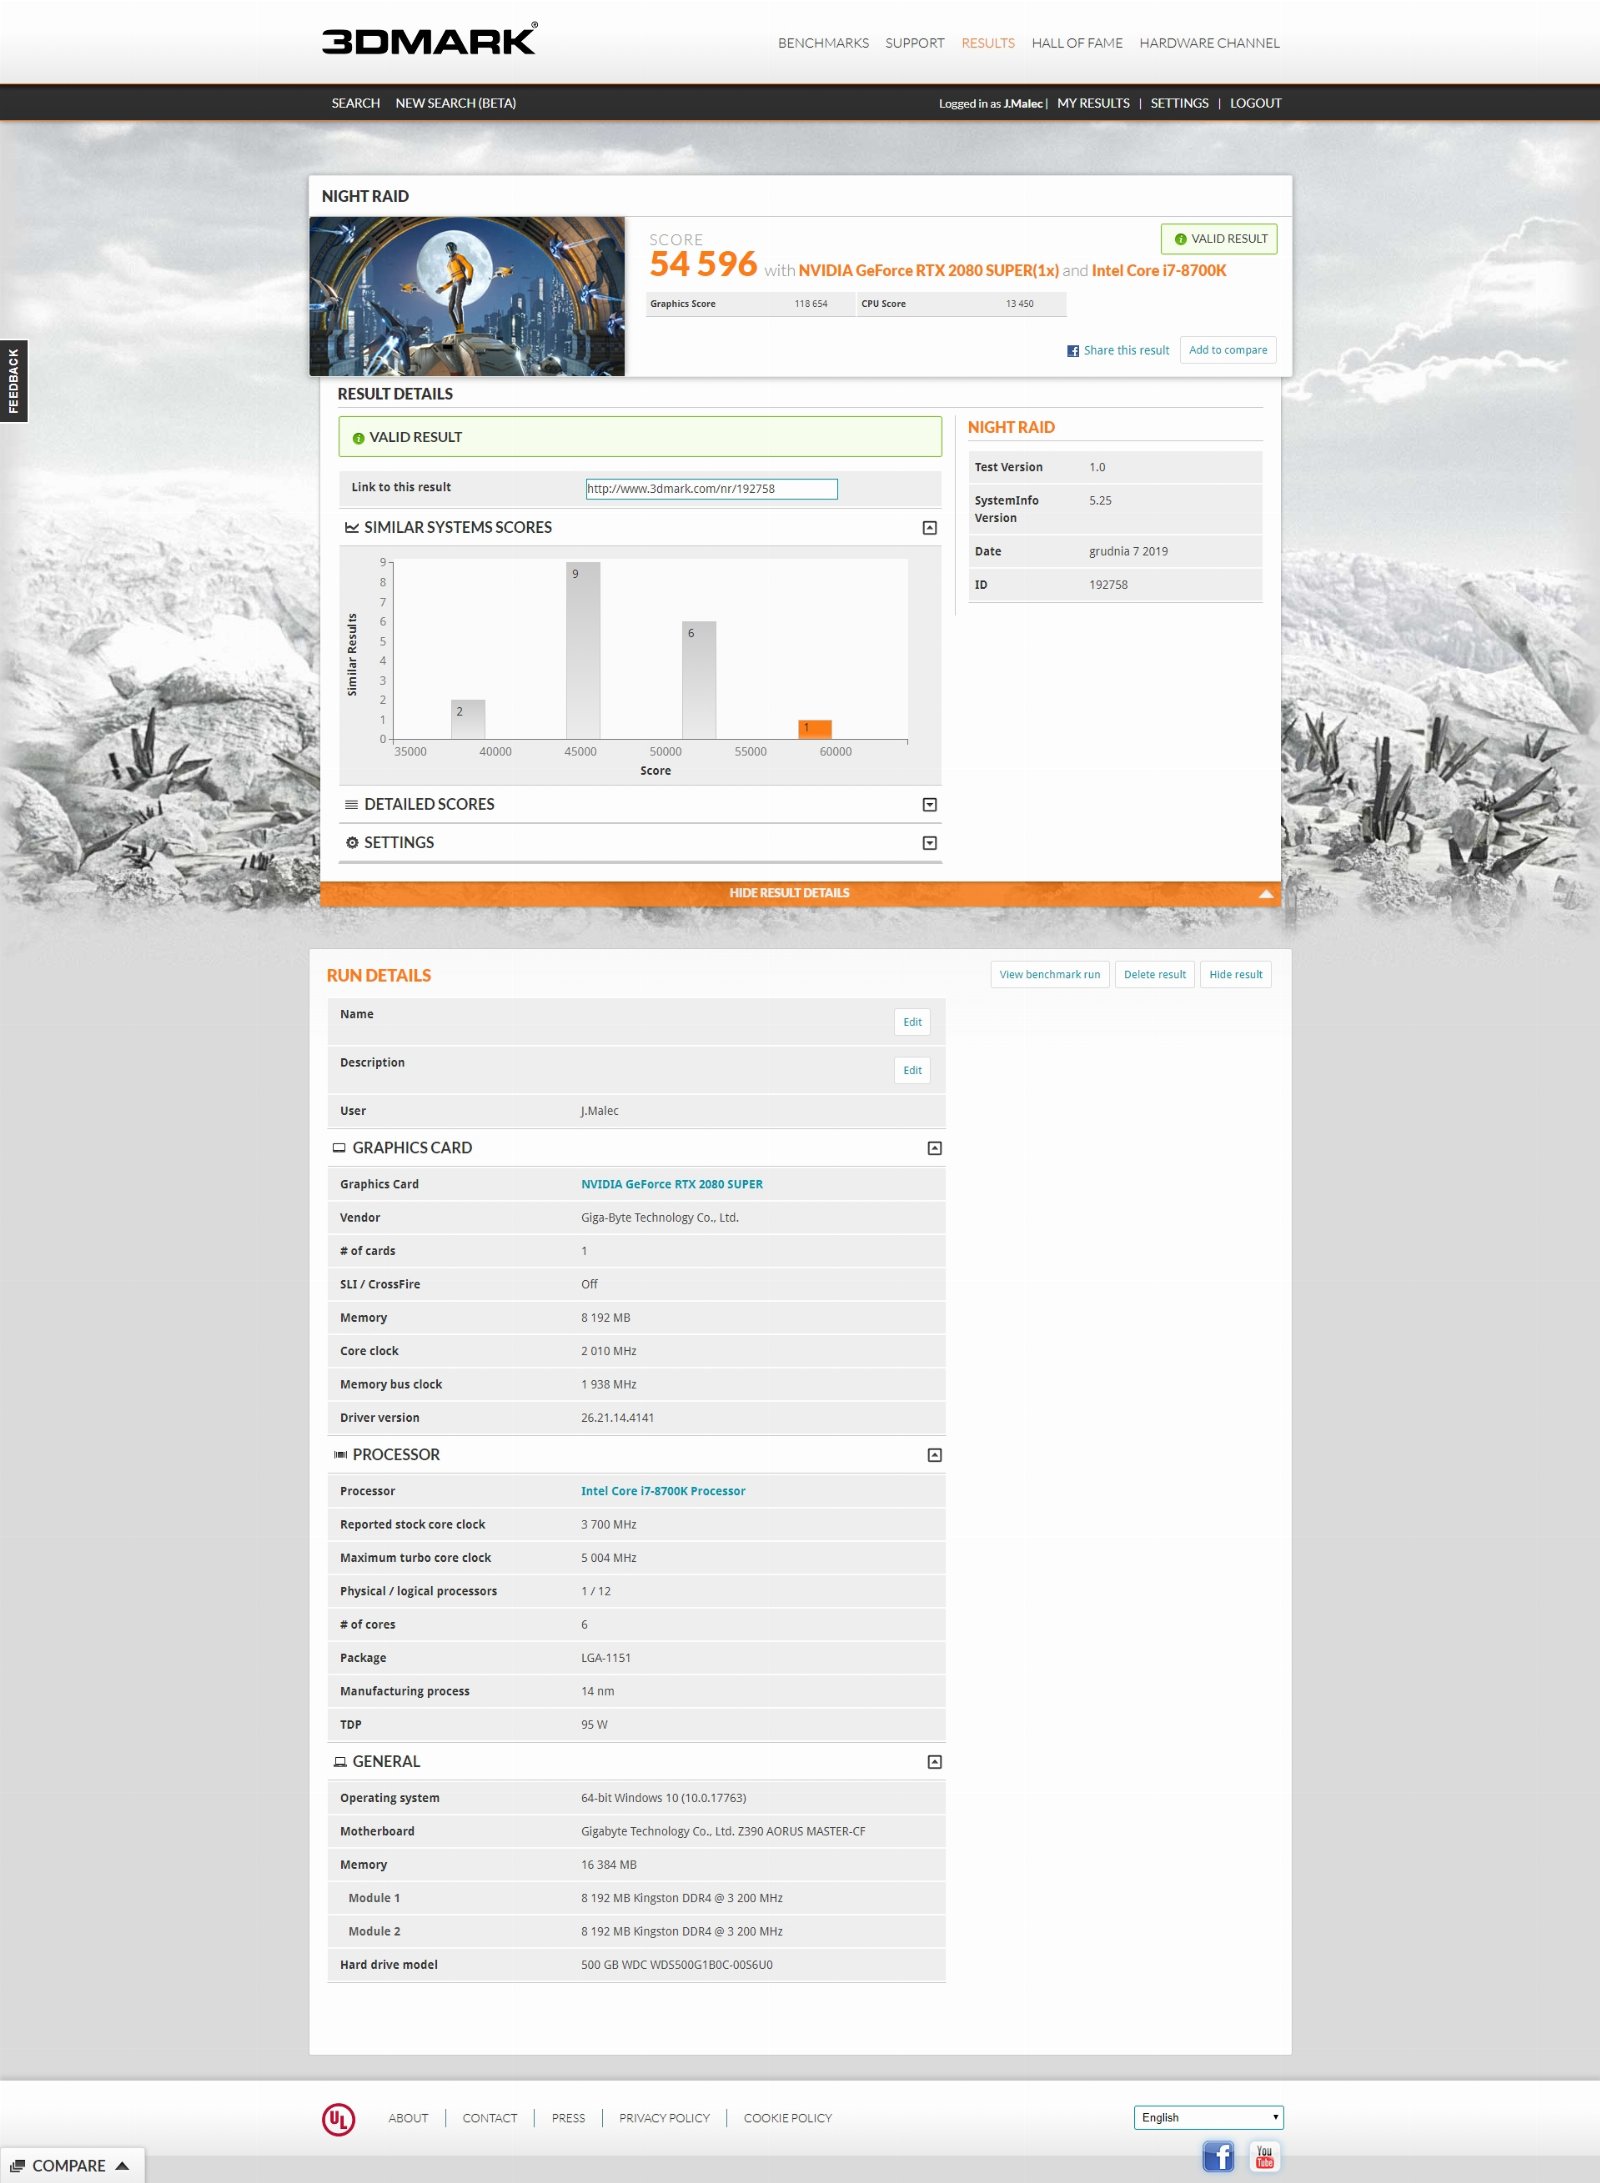Open the Feedback side tab

point(13,380)
